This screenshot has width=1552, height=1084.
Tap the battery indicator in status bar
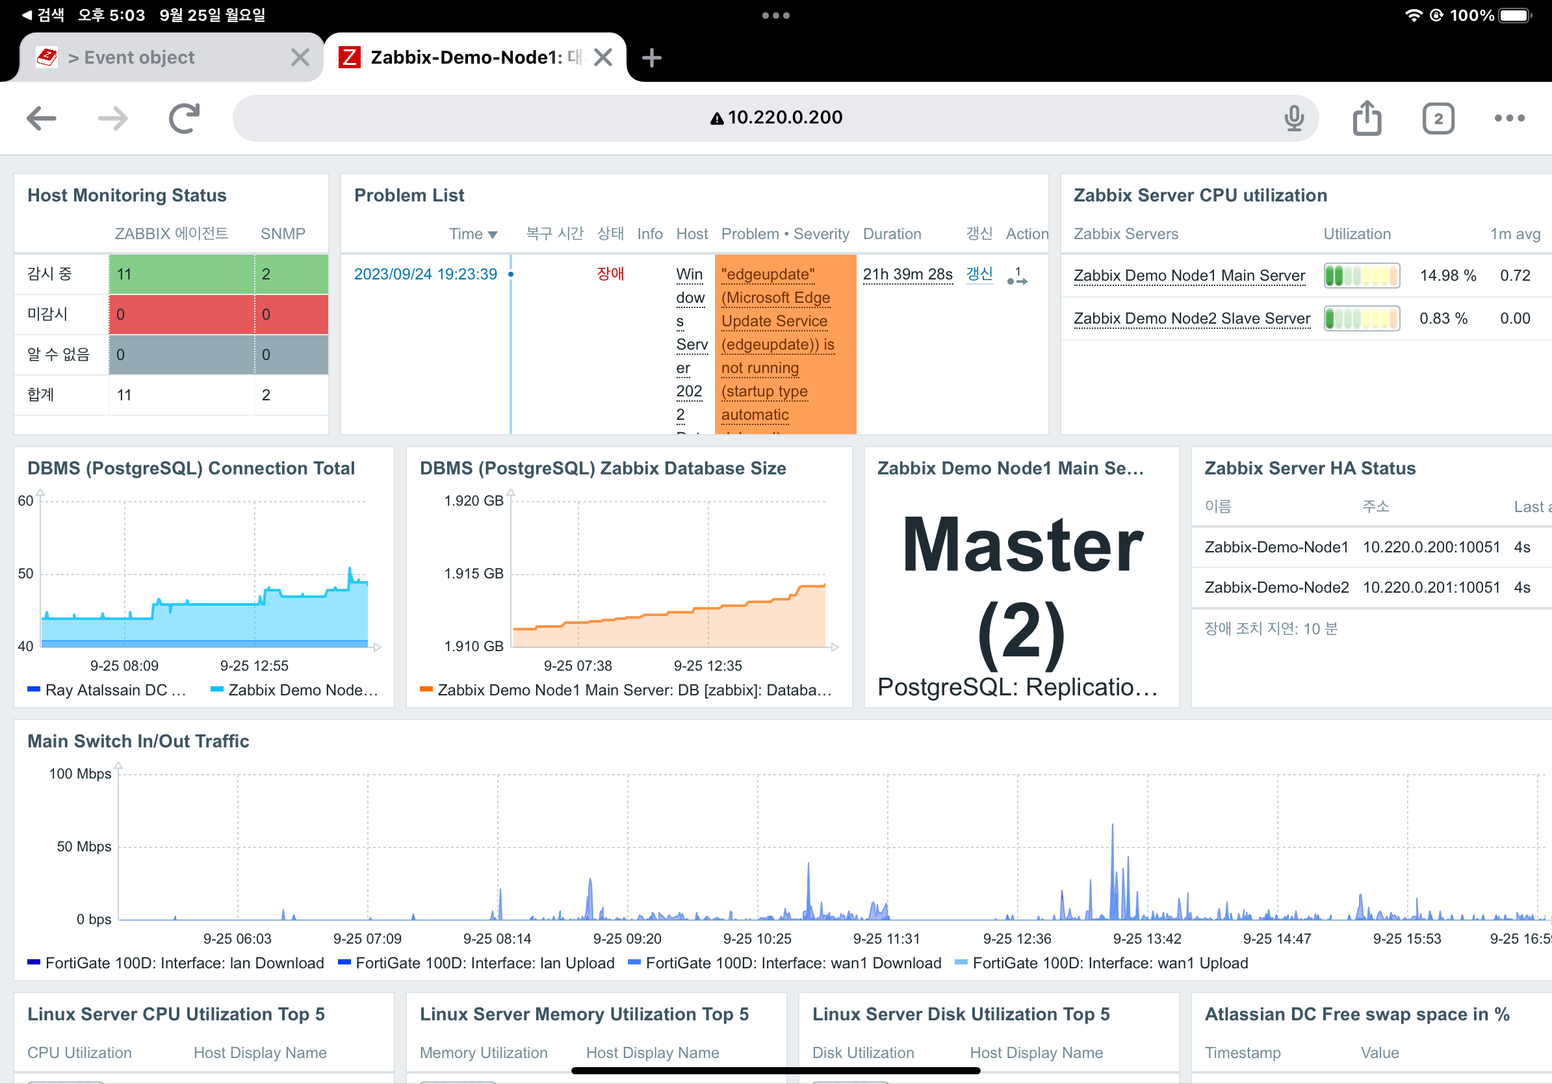click(1515, 15)
